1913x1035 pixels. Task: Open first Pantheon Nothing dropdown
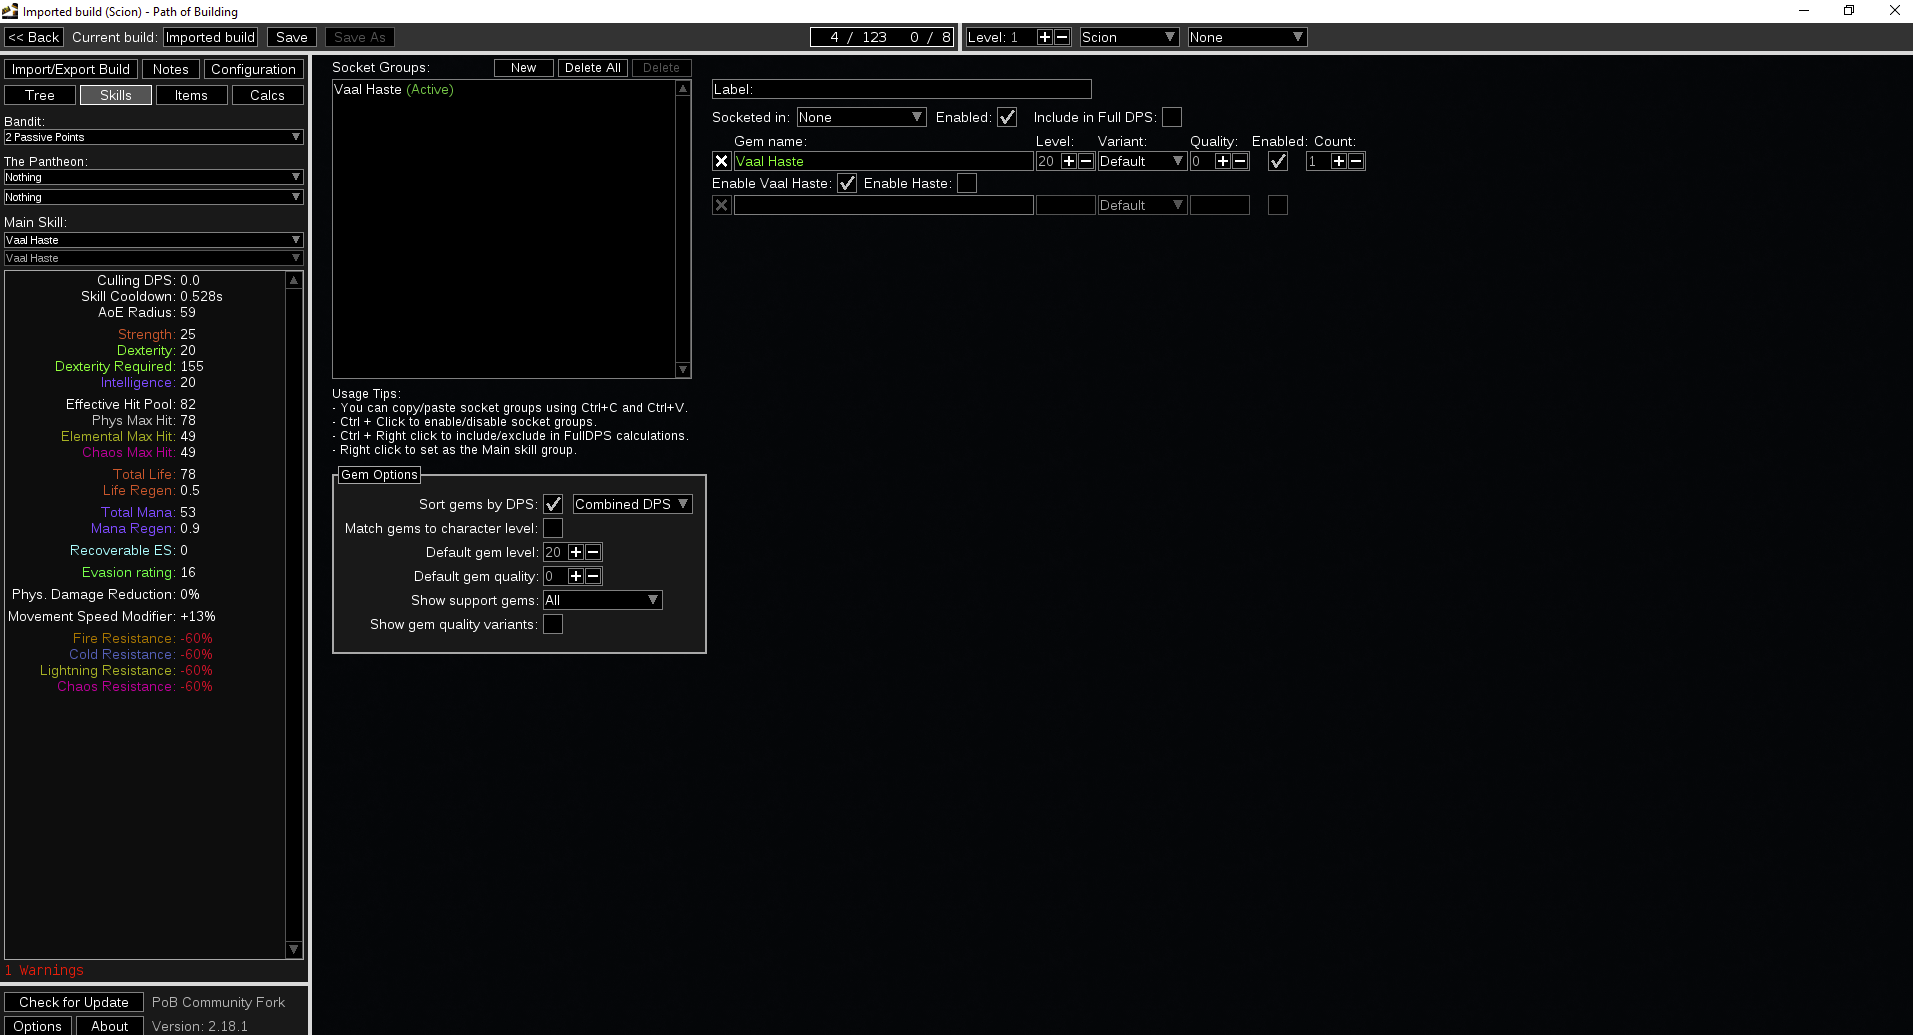[x=153, y=177]
